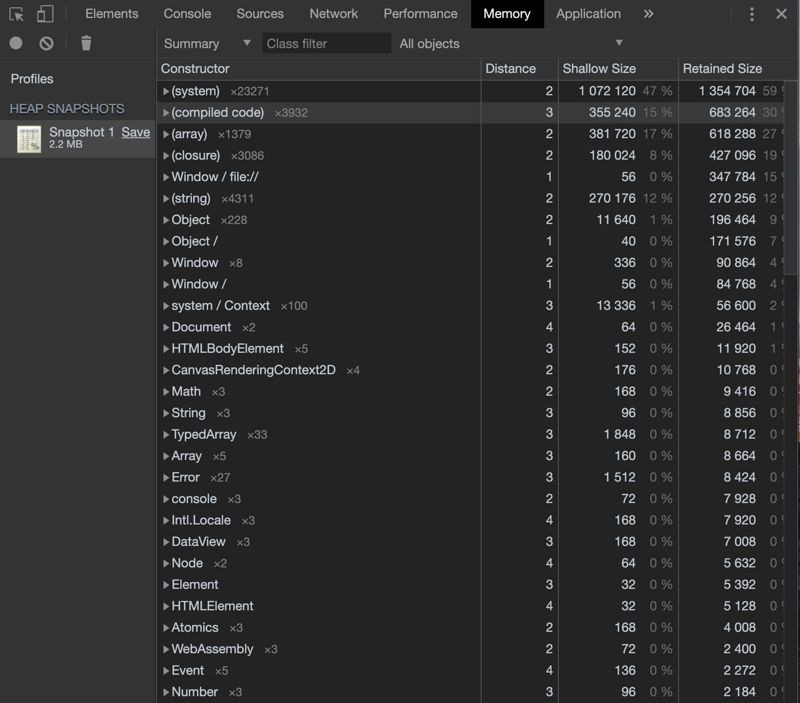
Task: Click the Save link for Snapshot 1
Action: click(136, 132)
